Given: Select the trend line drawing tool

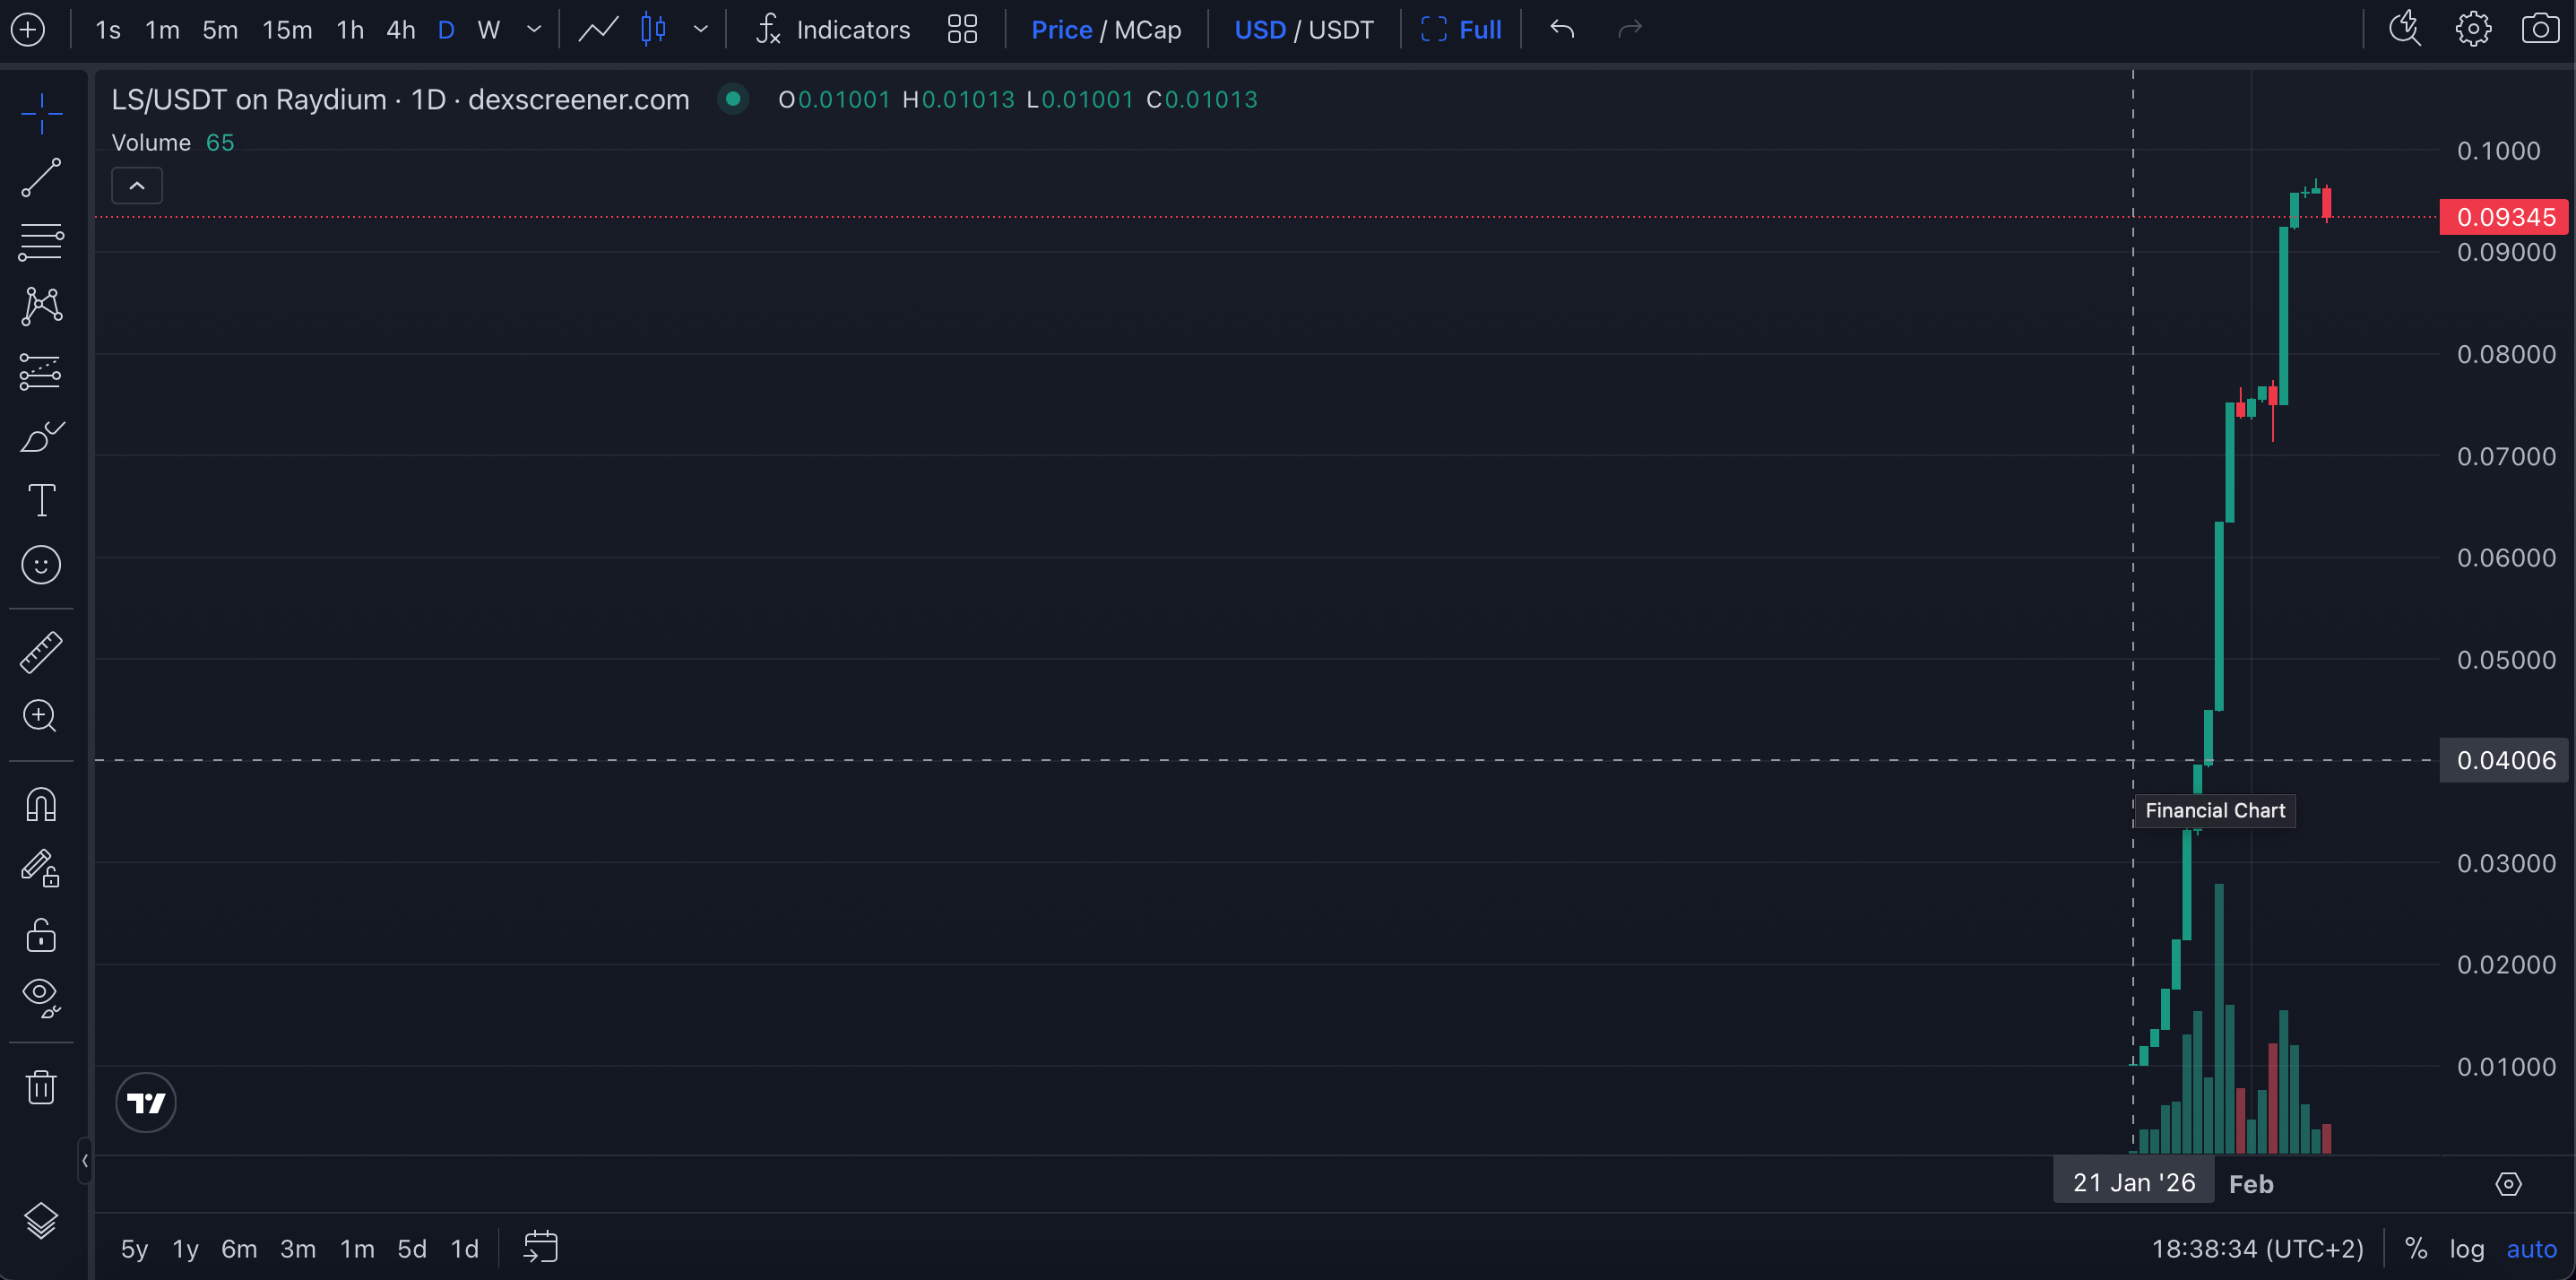Looking at the screenshot, I should click(41, 177).
